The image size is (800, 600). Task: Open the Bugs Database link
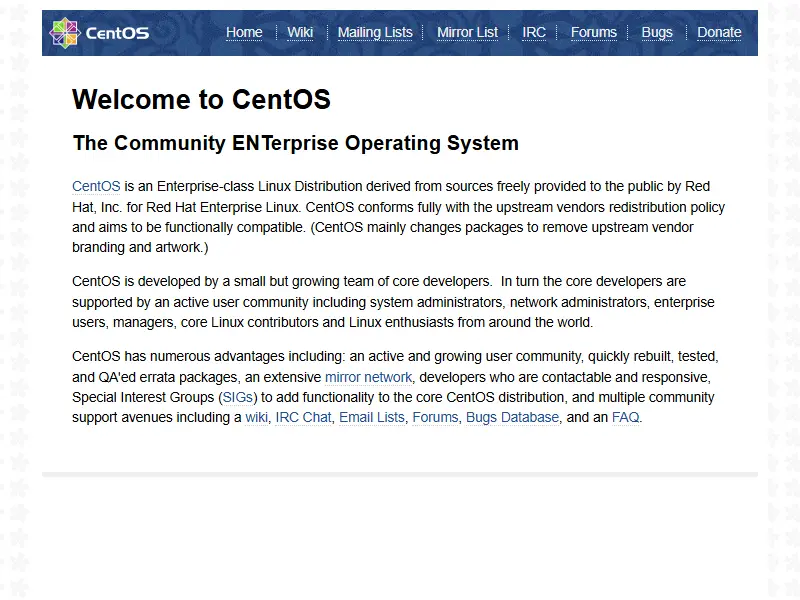point(512,417)
